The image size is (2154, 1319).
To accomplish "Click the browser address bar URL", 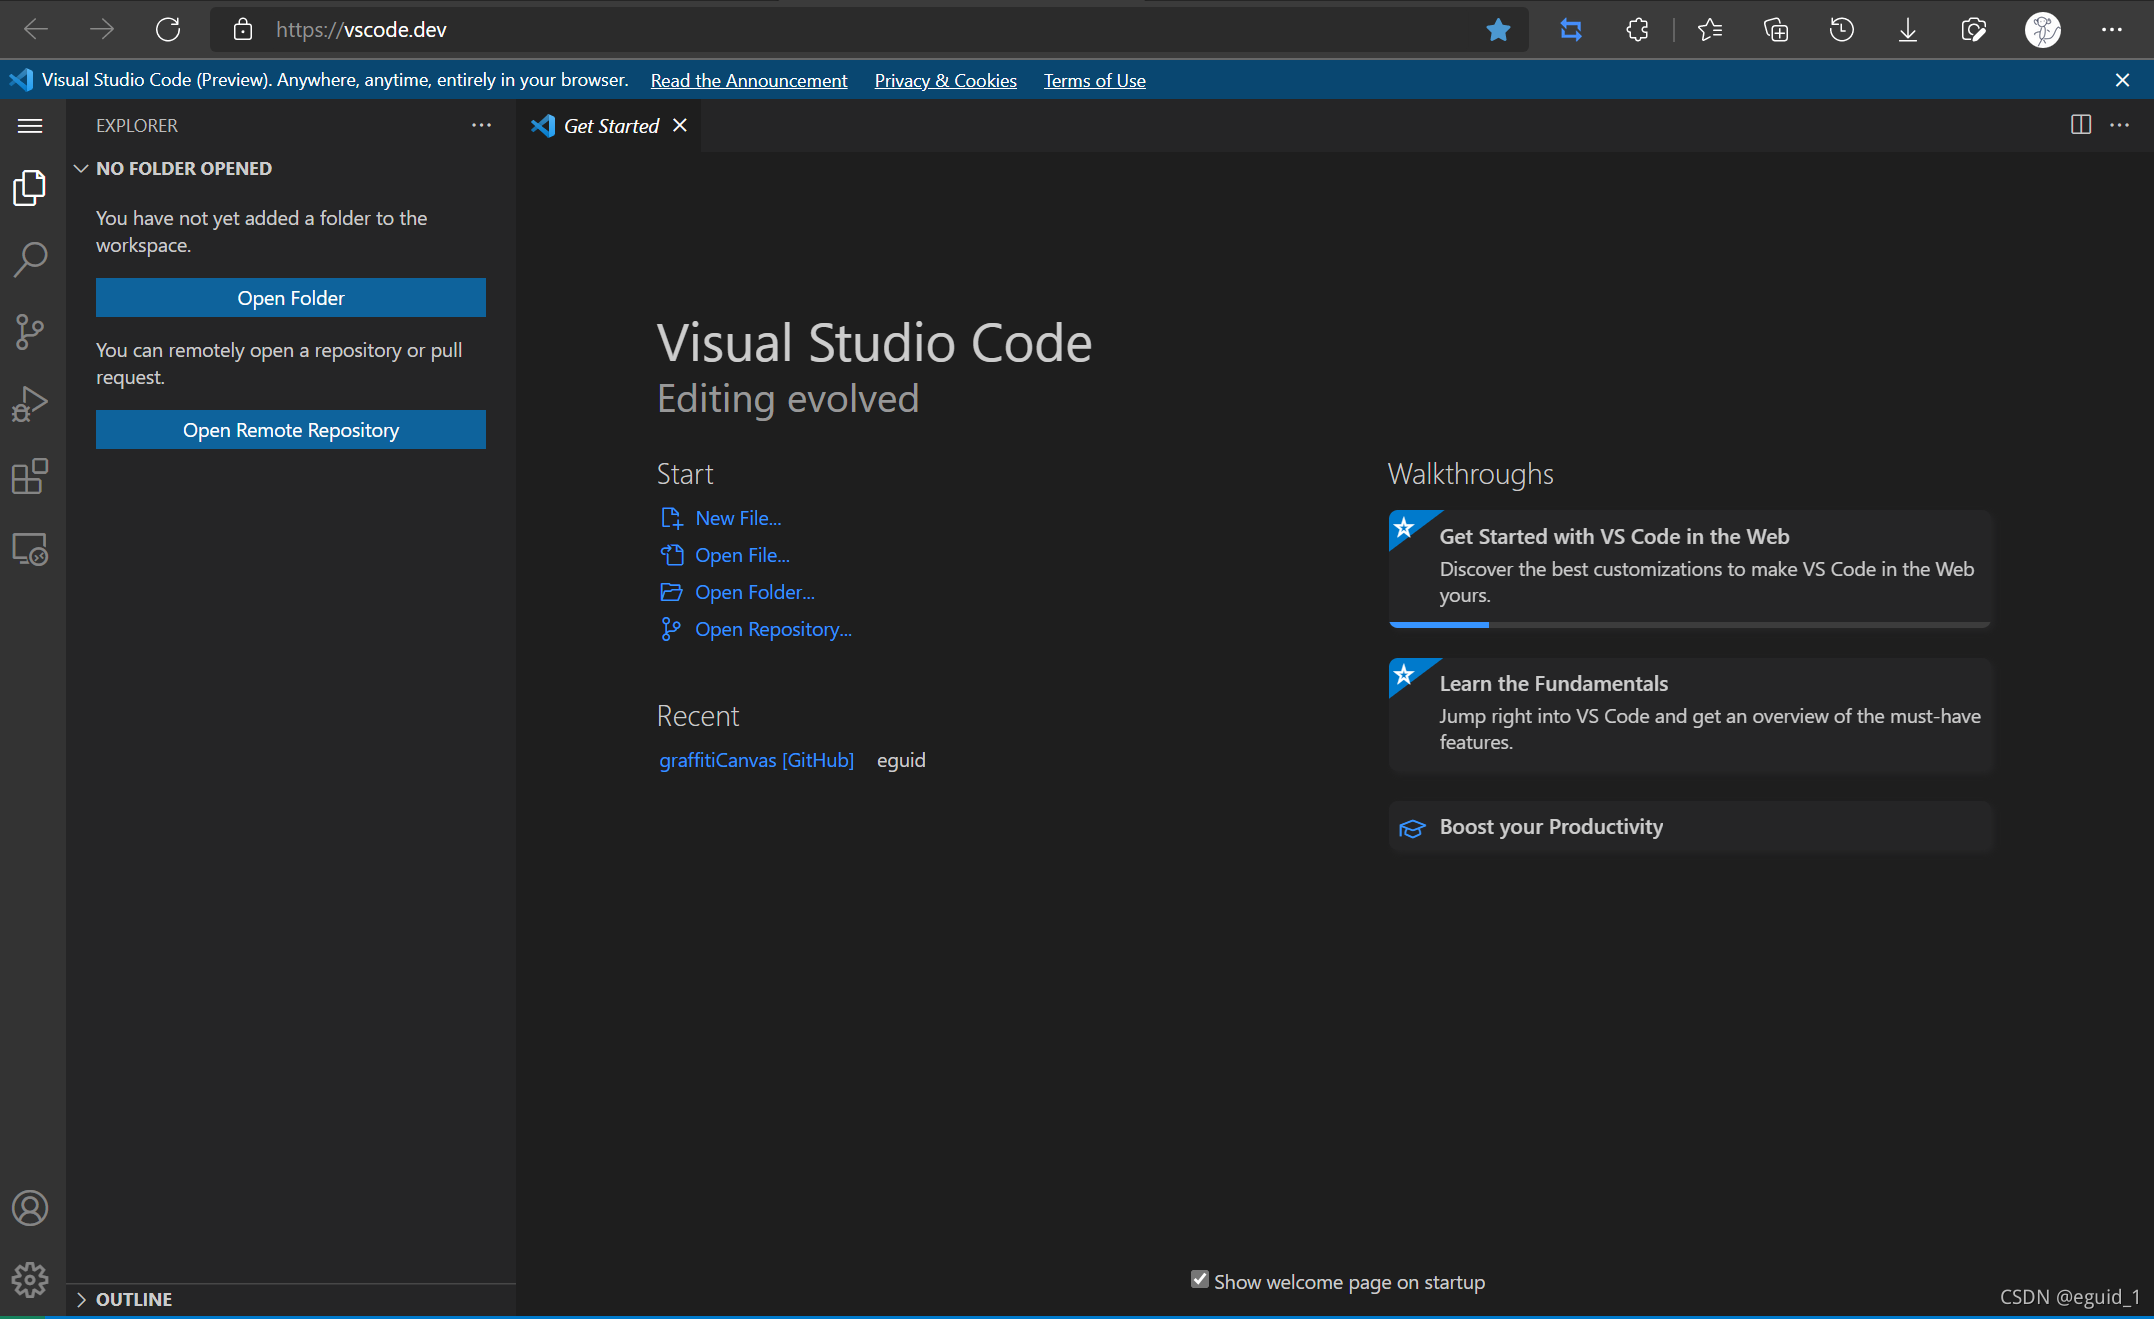I will click(361, 30).
